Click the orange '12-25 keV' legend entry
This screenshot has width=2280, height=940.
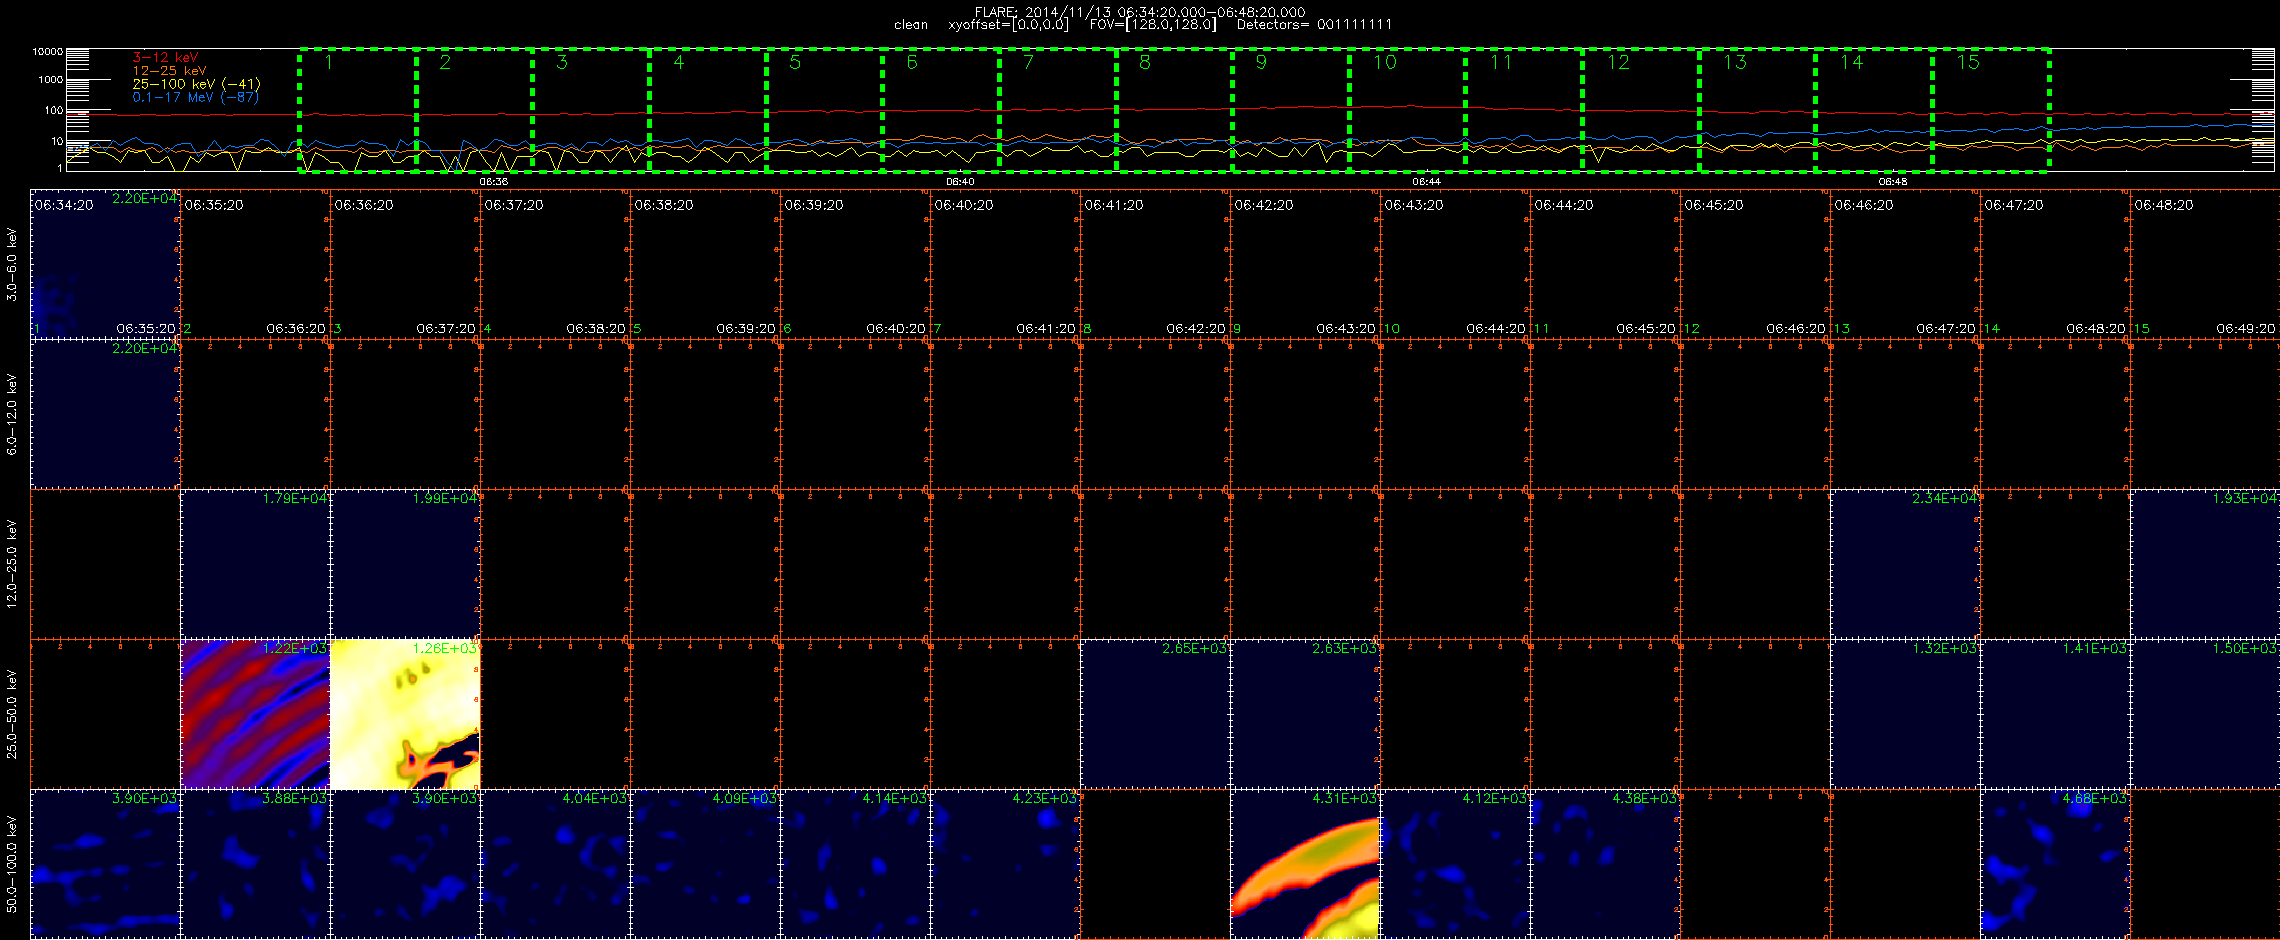[169, 70]
